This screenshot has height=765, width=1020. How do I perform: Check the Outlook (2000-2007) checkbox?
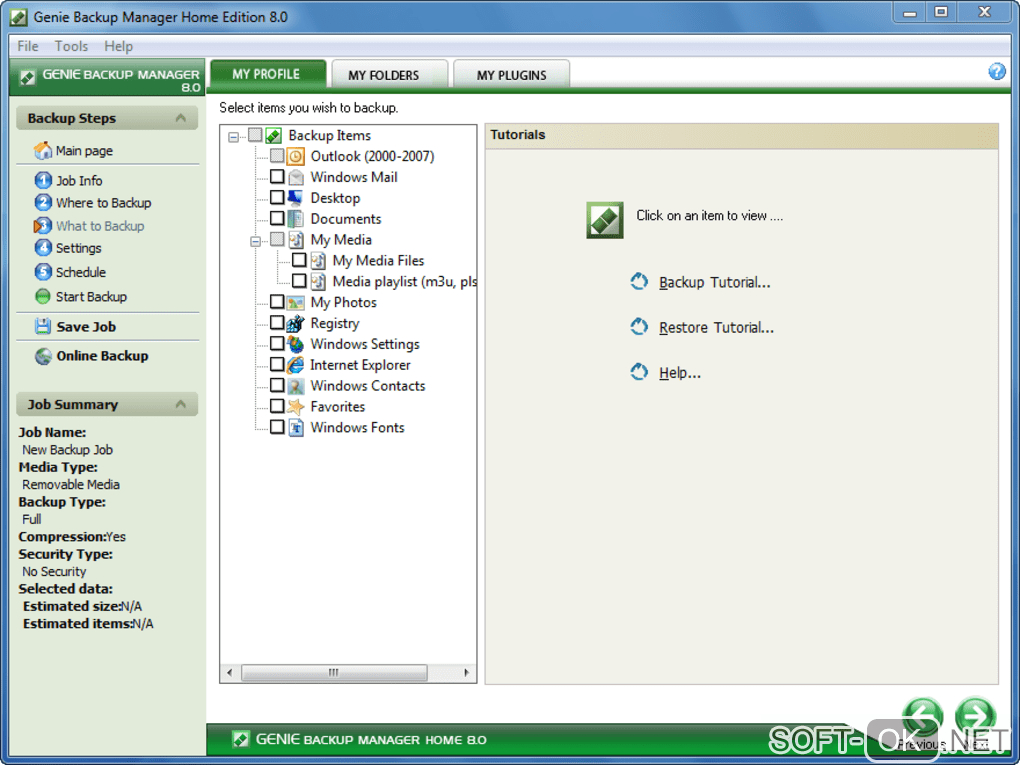click(277, 155)
